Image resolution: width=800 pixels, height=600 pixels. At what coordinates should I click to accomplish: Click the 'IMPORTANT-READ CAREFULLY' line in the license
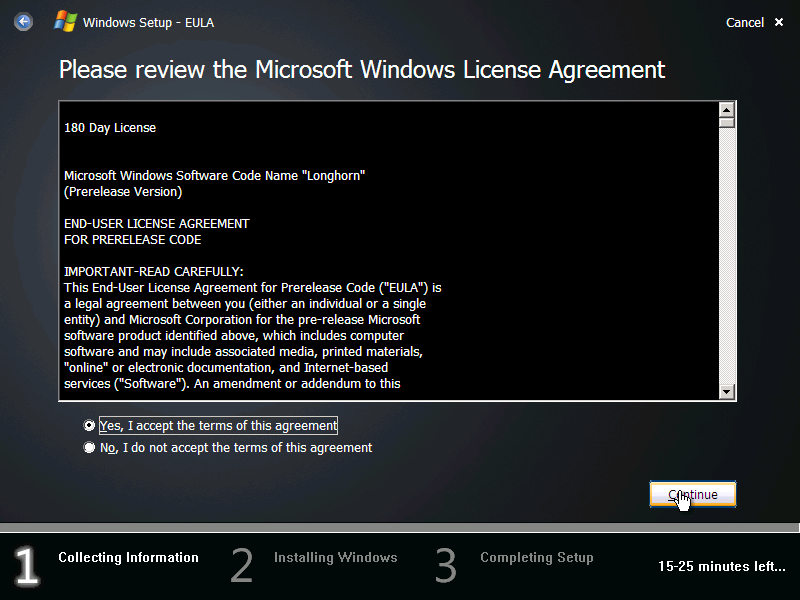point(154,272)
